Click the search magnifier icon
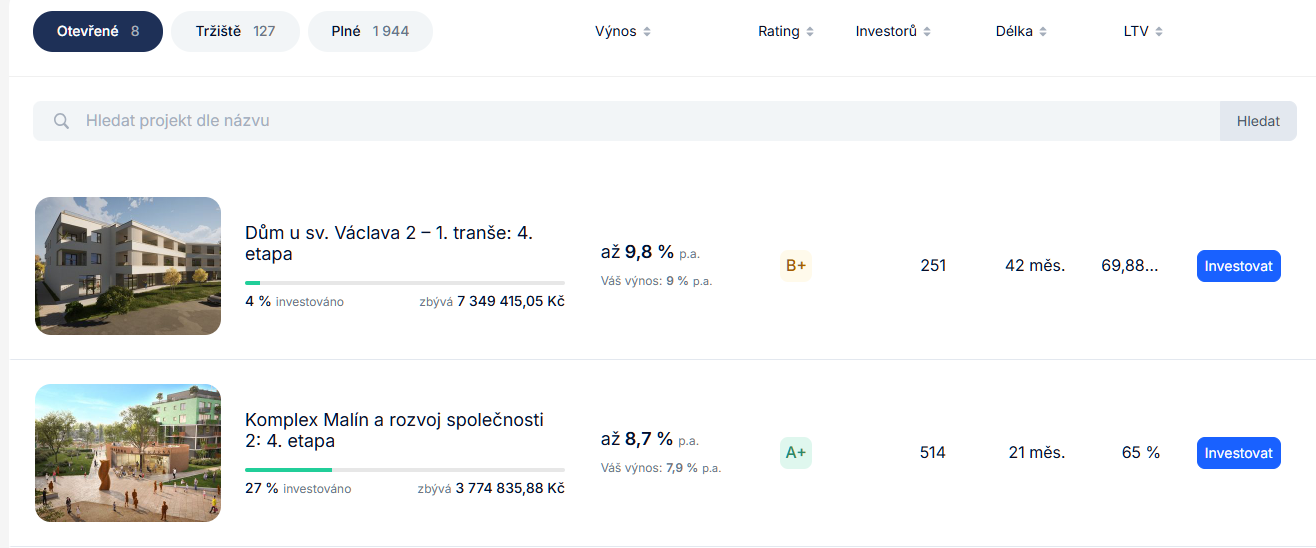Screen dimensions: 1316x548 point(61,121)
